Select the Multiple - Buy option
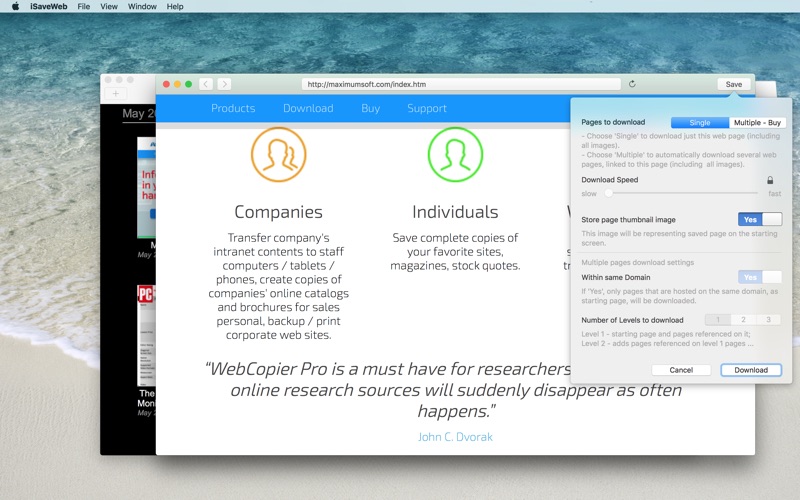The height and width of the screenshot is (500, 800). (757, 122)
